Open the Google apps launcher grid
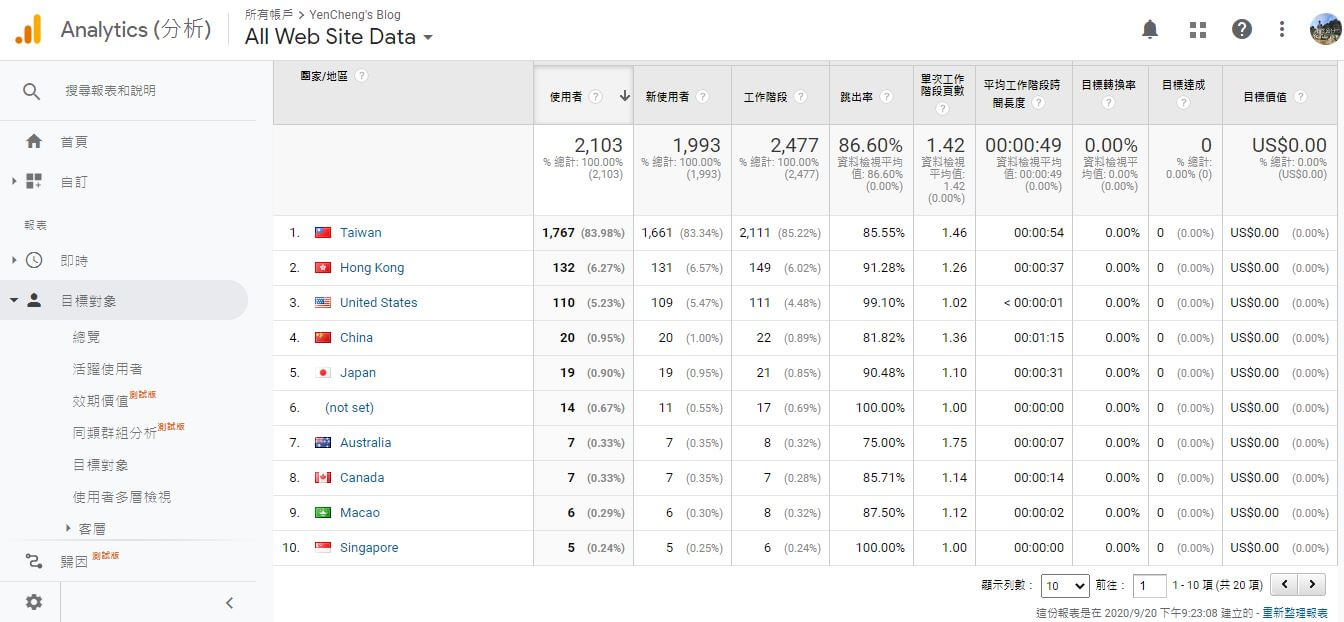Screen dimensions: 1344x622 [x=1197, y=29]
